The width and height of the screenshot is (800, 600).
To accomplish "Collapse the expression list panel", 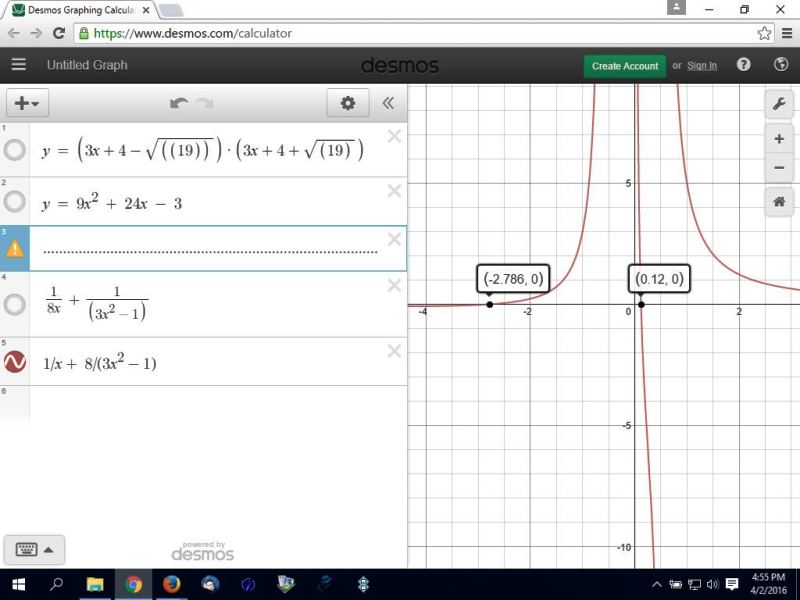I will pyautogui.click(x=388, y=103).
